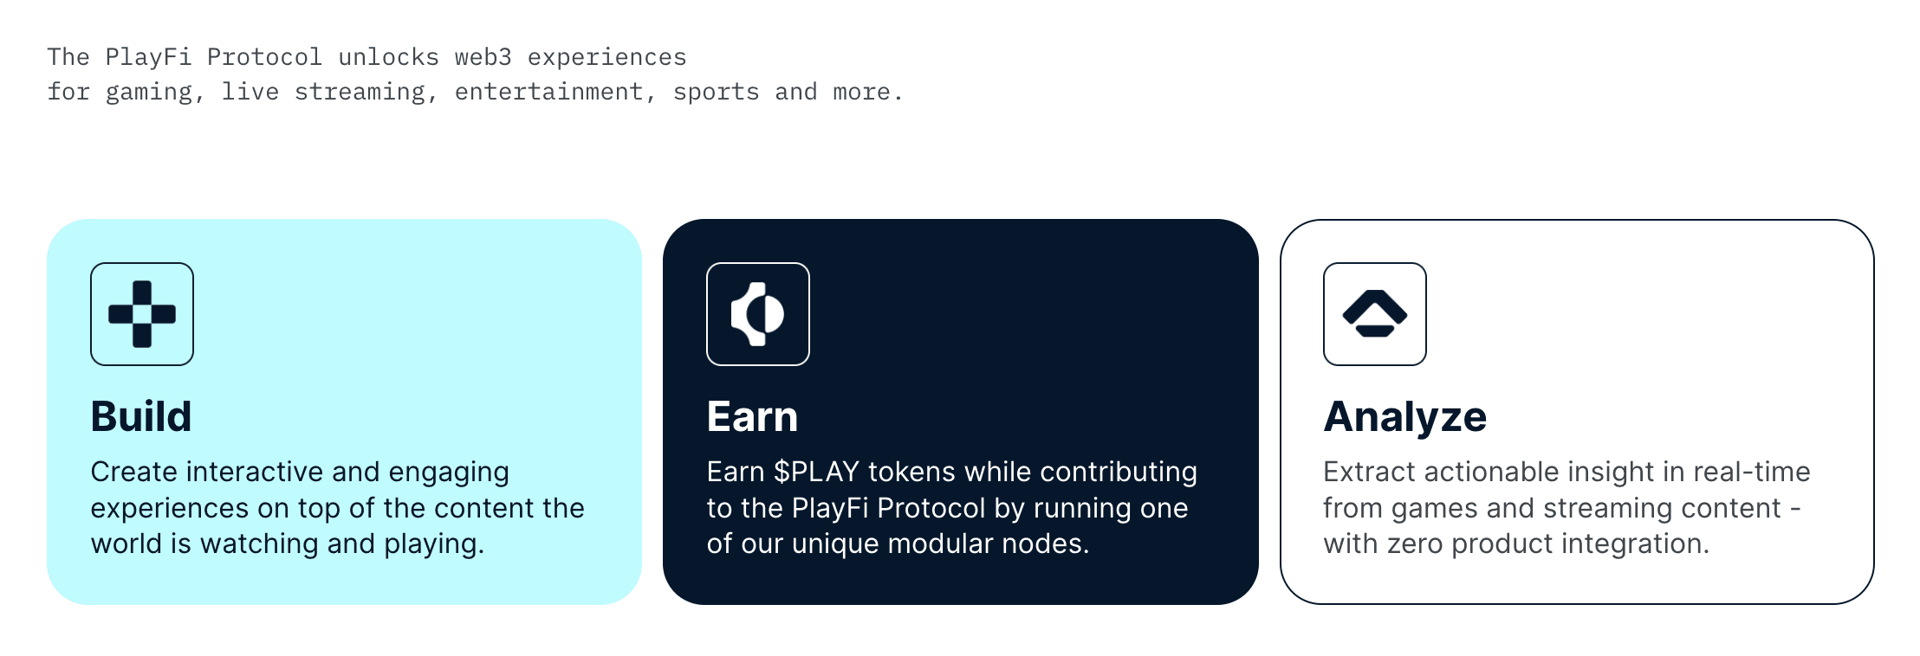Image resolution: width=1920 pixels, height=656 pixels.
Task: Click the PlayFi Protocol intro tagline
Action: [474, 73]
